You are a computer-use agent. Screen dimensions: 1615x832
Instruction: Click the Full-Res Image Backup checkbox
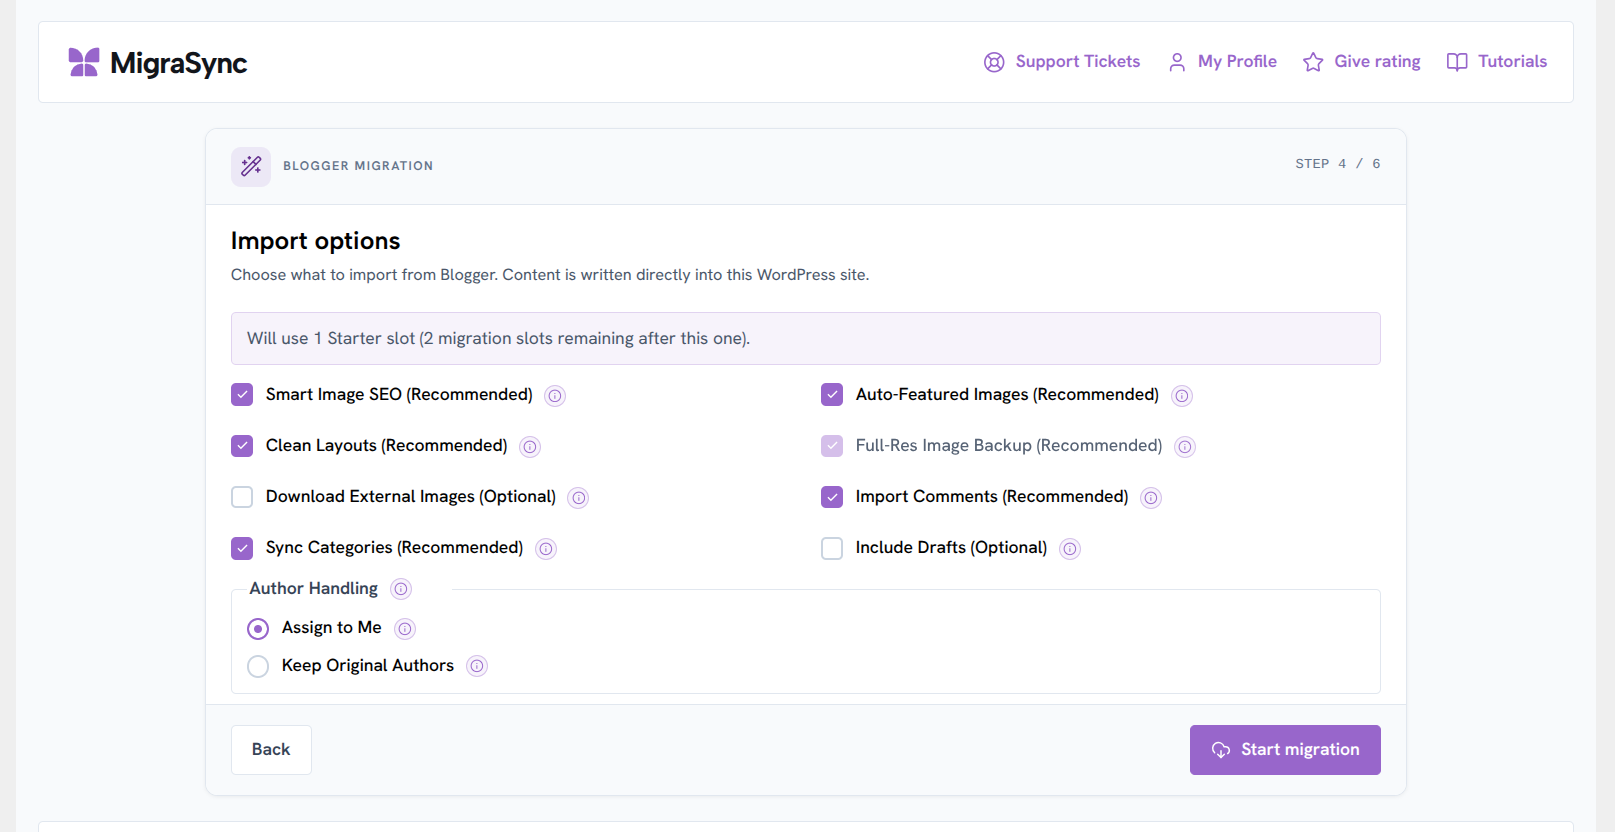tap(832, 446)
